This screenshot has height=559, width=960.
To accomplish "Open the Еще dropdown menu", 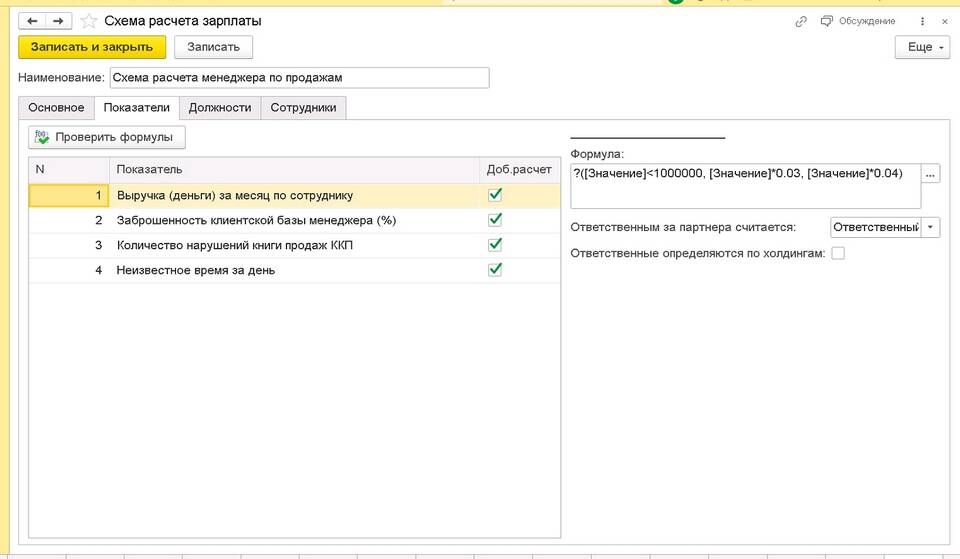I will click(x=921, y=47).
